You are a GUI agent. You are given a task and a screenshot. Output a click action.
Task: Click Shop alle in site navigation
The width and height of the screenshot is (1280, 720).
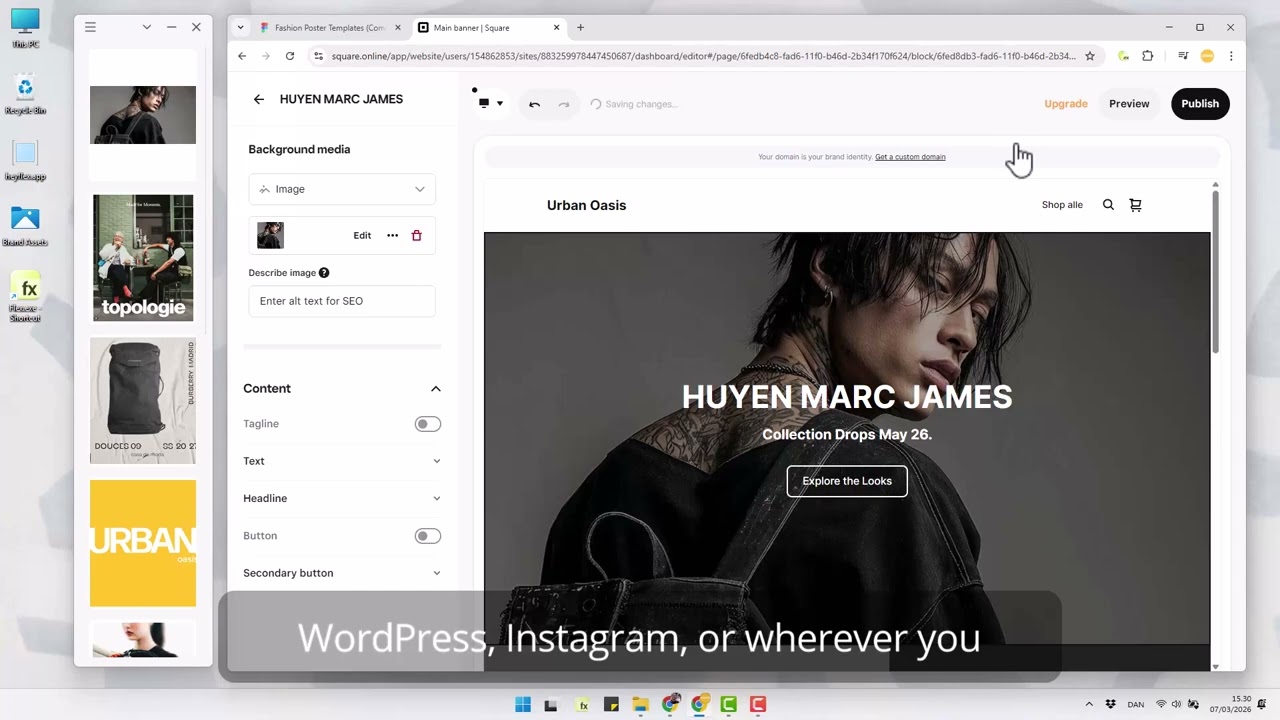1062,205
